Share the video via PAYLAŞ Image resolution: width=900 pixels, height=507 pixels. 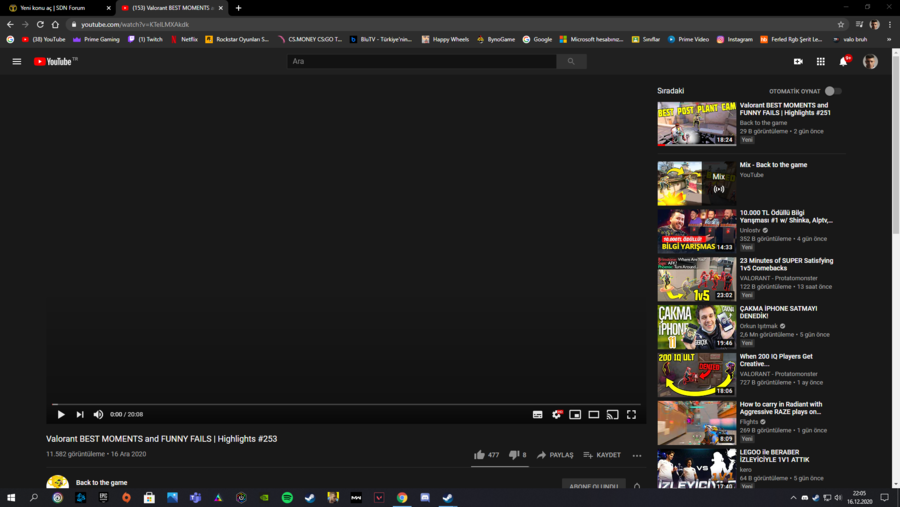555,455
